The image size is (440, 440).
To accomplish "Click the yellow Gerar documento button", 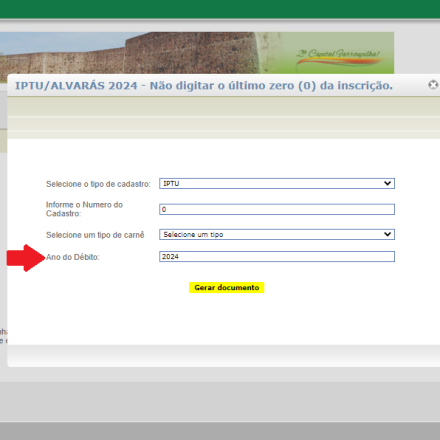I will (227, 288).
